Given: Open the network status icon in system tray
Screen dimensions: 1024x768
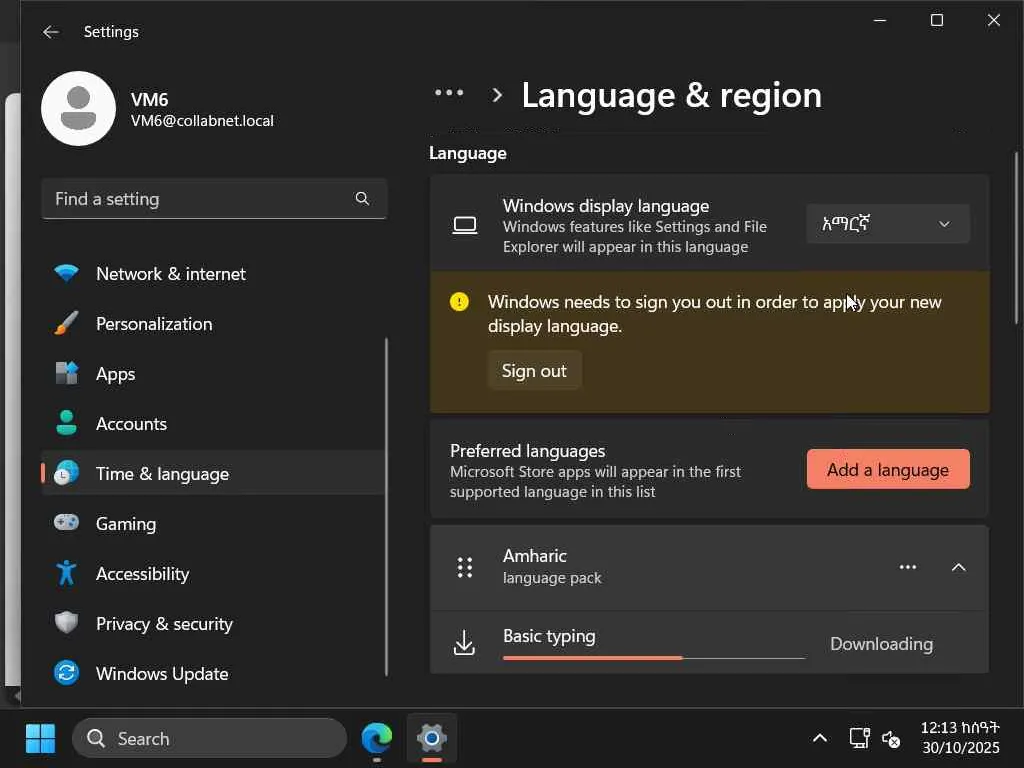Looking at the screenshot, I should click(x=859, y=738).
